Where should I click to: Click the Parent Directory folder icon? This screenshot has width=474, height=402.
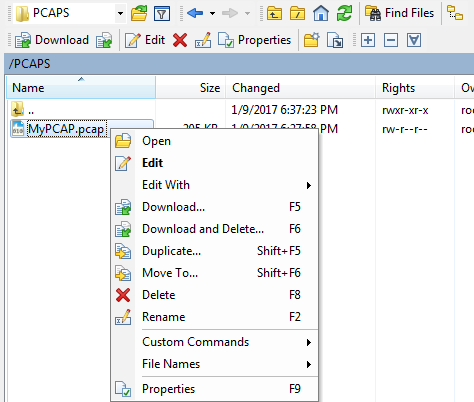coord(274,14)
